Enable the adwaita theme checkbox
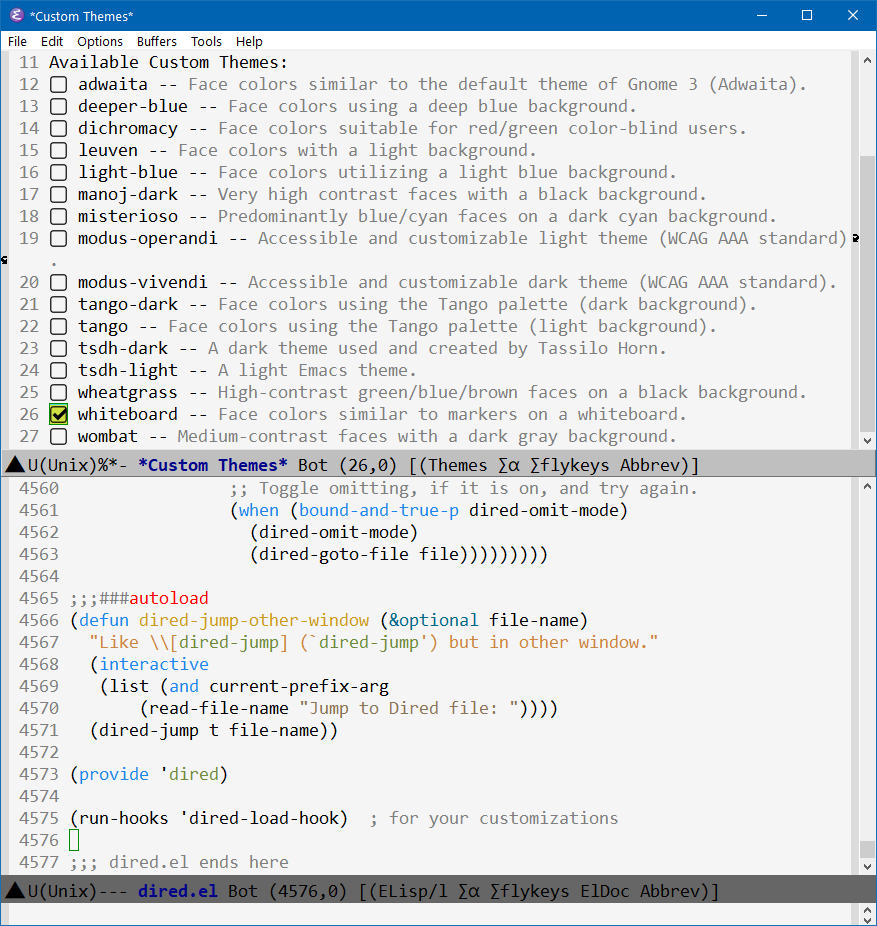The image size is (877, 926). 58,84
